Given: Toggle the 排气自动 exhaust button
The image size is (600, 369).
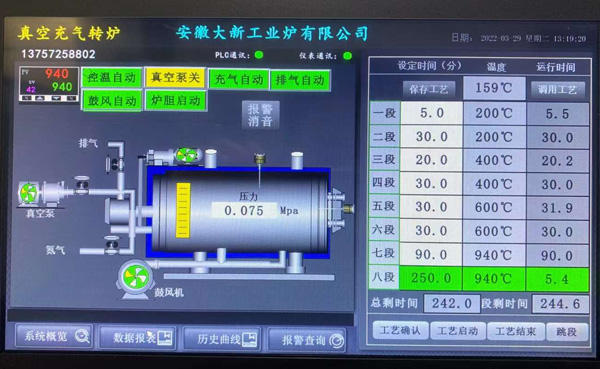Looking at the screenshot, I should click(300, 80).
